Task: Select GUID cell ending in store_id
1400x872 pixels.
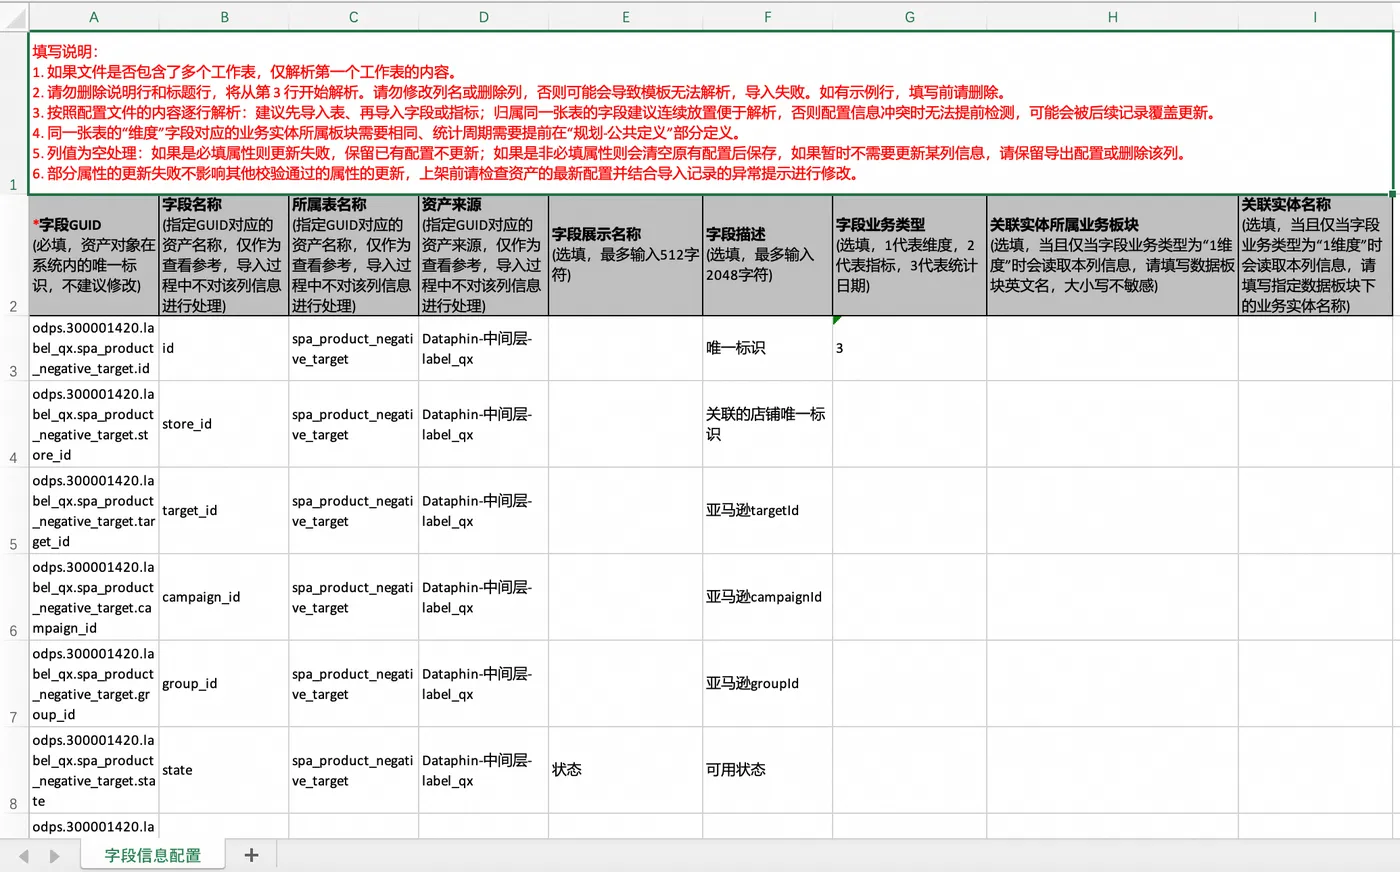Action: pos(94,424)
